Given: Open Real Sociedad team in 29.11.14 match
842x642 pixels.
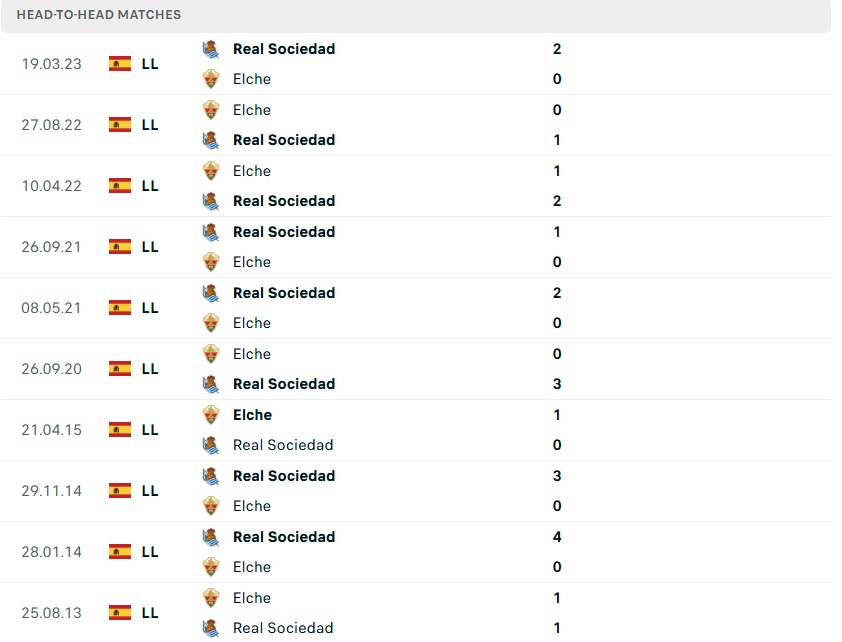Looking at the screenshot, I should point(284,476).
